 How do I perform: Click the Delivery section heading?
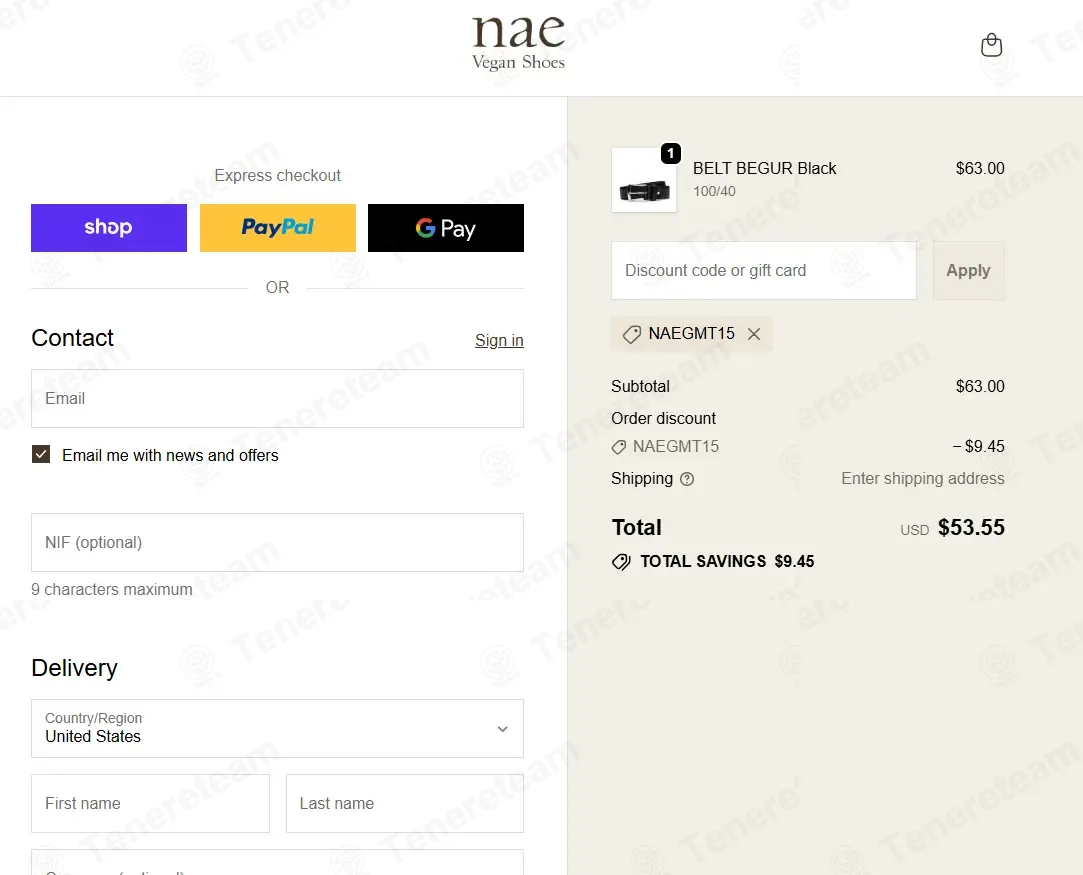(75, 668)
